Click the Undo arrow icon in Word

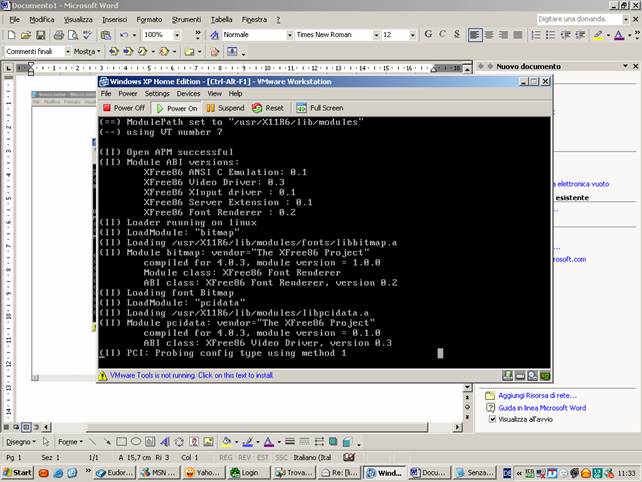click(124, 35)
